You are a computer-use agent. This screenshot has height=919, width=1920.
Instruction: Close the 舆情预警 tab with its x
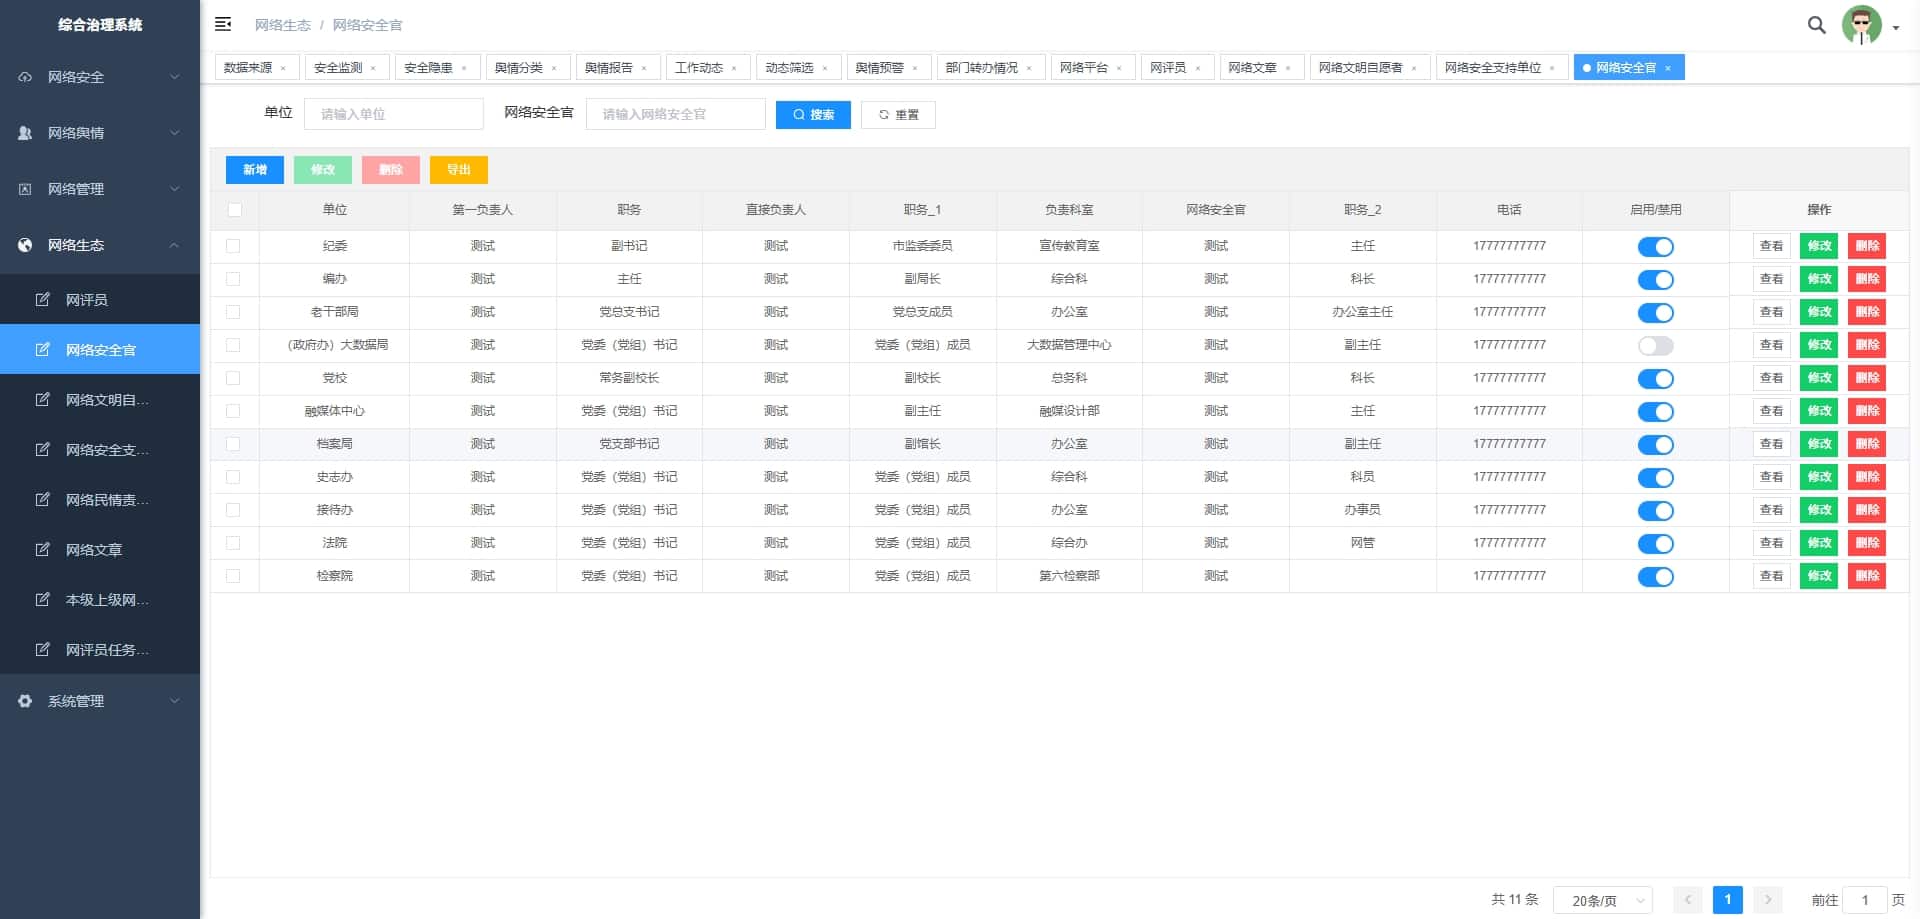(x=915, y=68)
